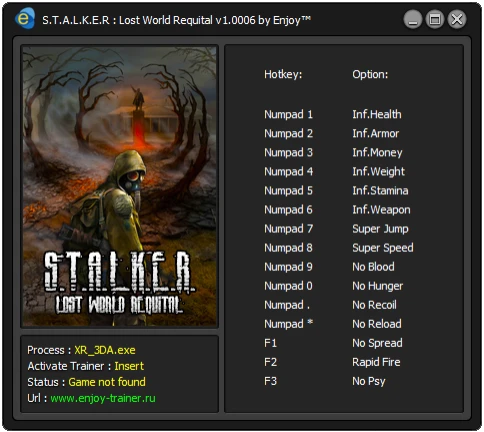Click the 'F3' hotkey label
484x432 pixels.
click(x=270, y=381)
